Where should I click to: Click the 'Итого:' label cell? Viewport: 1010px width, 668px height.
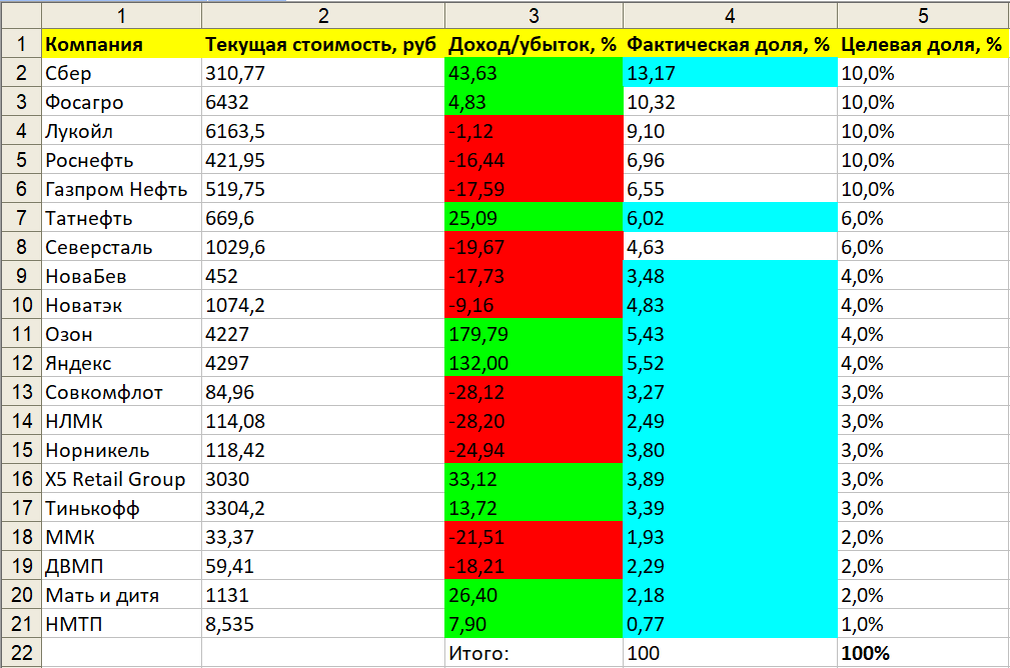point(533,653)
